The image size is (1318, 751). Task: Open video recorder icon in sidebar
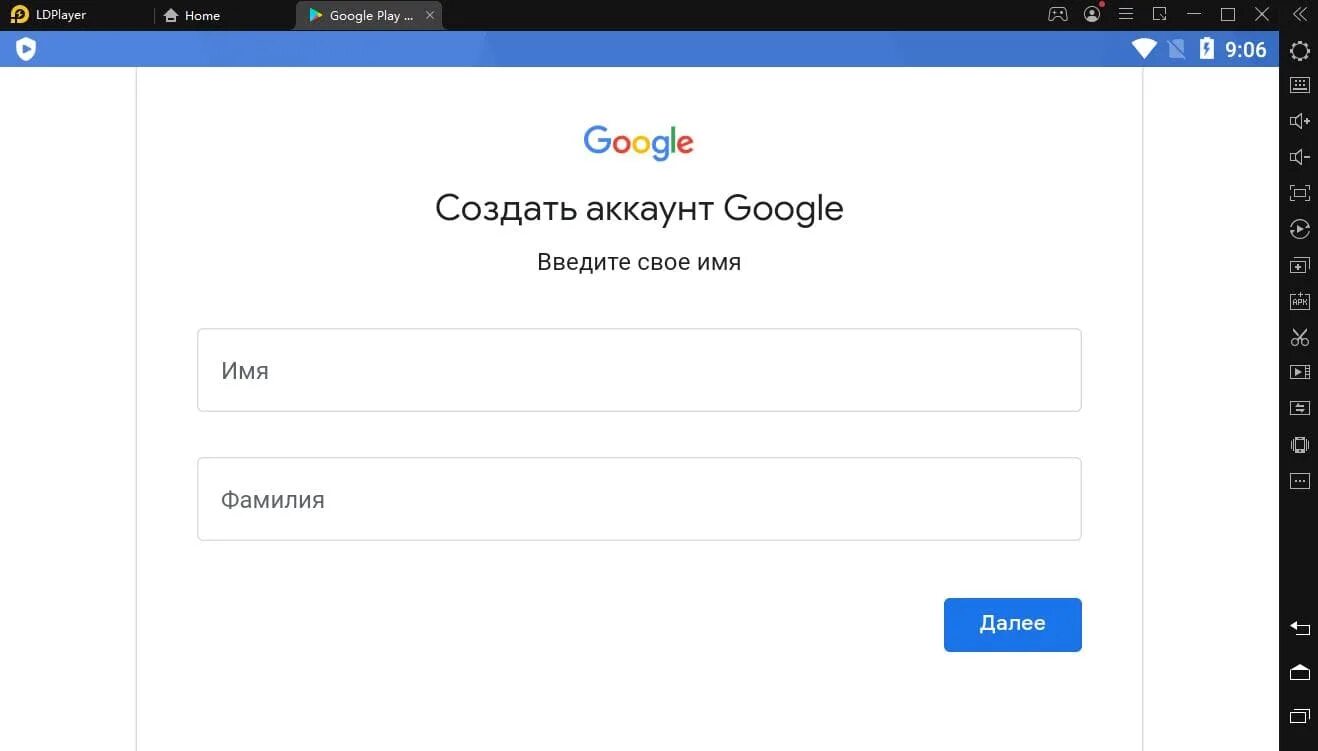(1299, 372)
